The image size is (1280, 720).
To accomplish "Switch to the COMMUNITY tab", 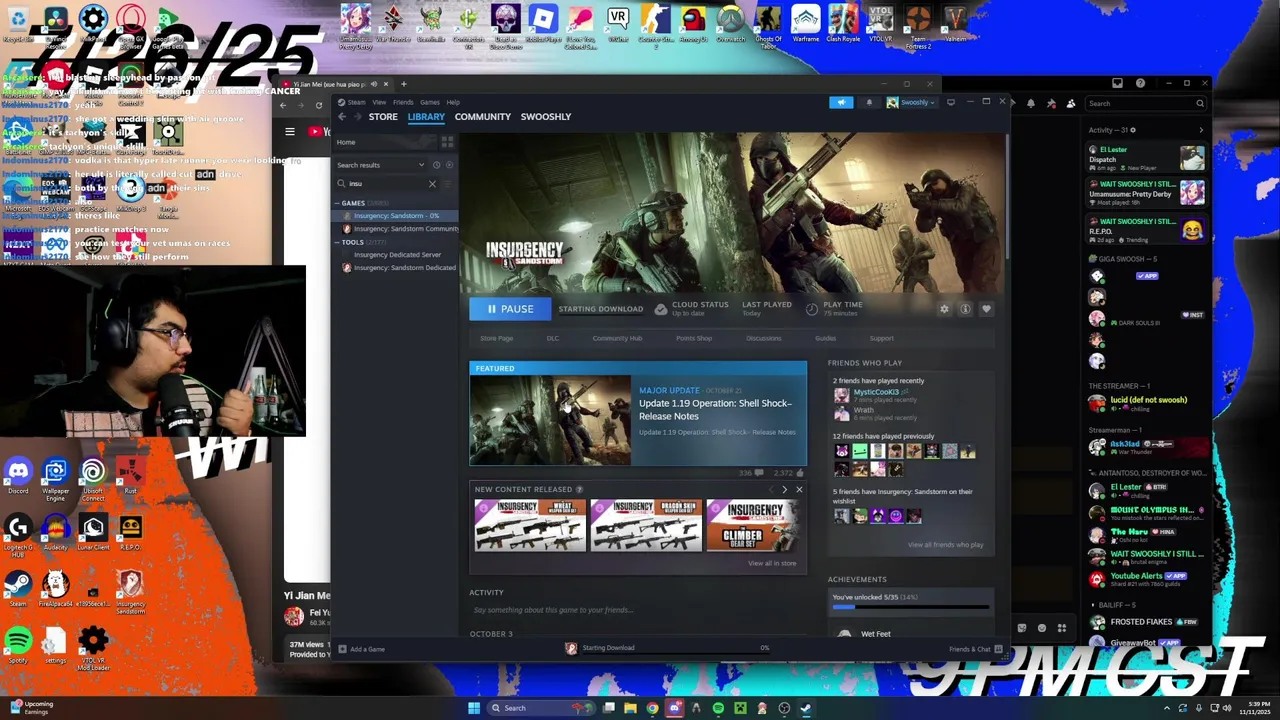I will (482, 117).
